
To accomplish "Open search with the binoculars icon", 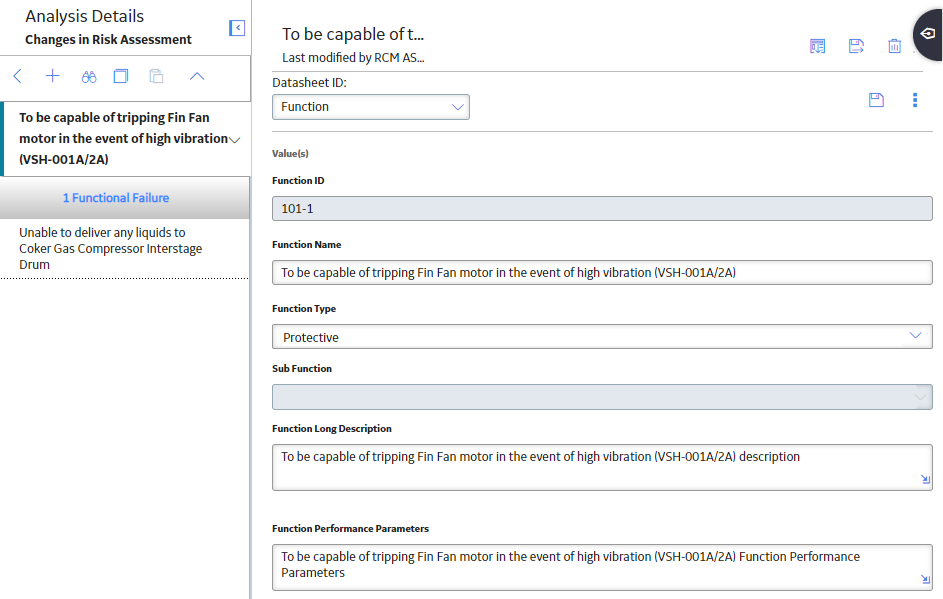I will pos(89,76).
